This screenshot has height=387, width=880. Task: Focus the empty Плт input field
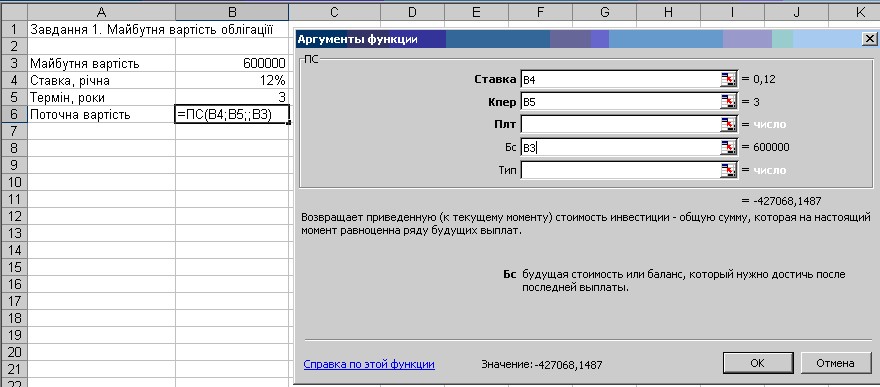tap(621, 124)
